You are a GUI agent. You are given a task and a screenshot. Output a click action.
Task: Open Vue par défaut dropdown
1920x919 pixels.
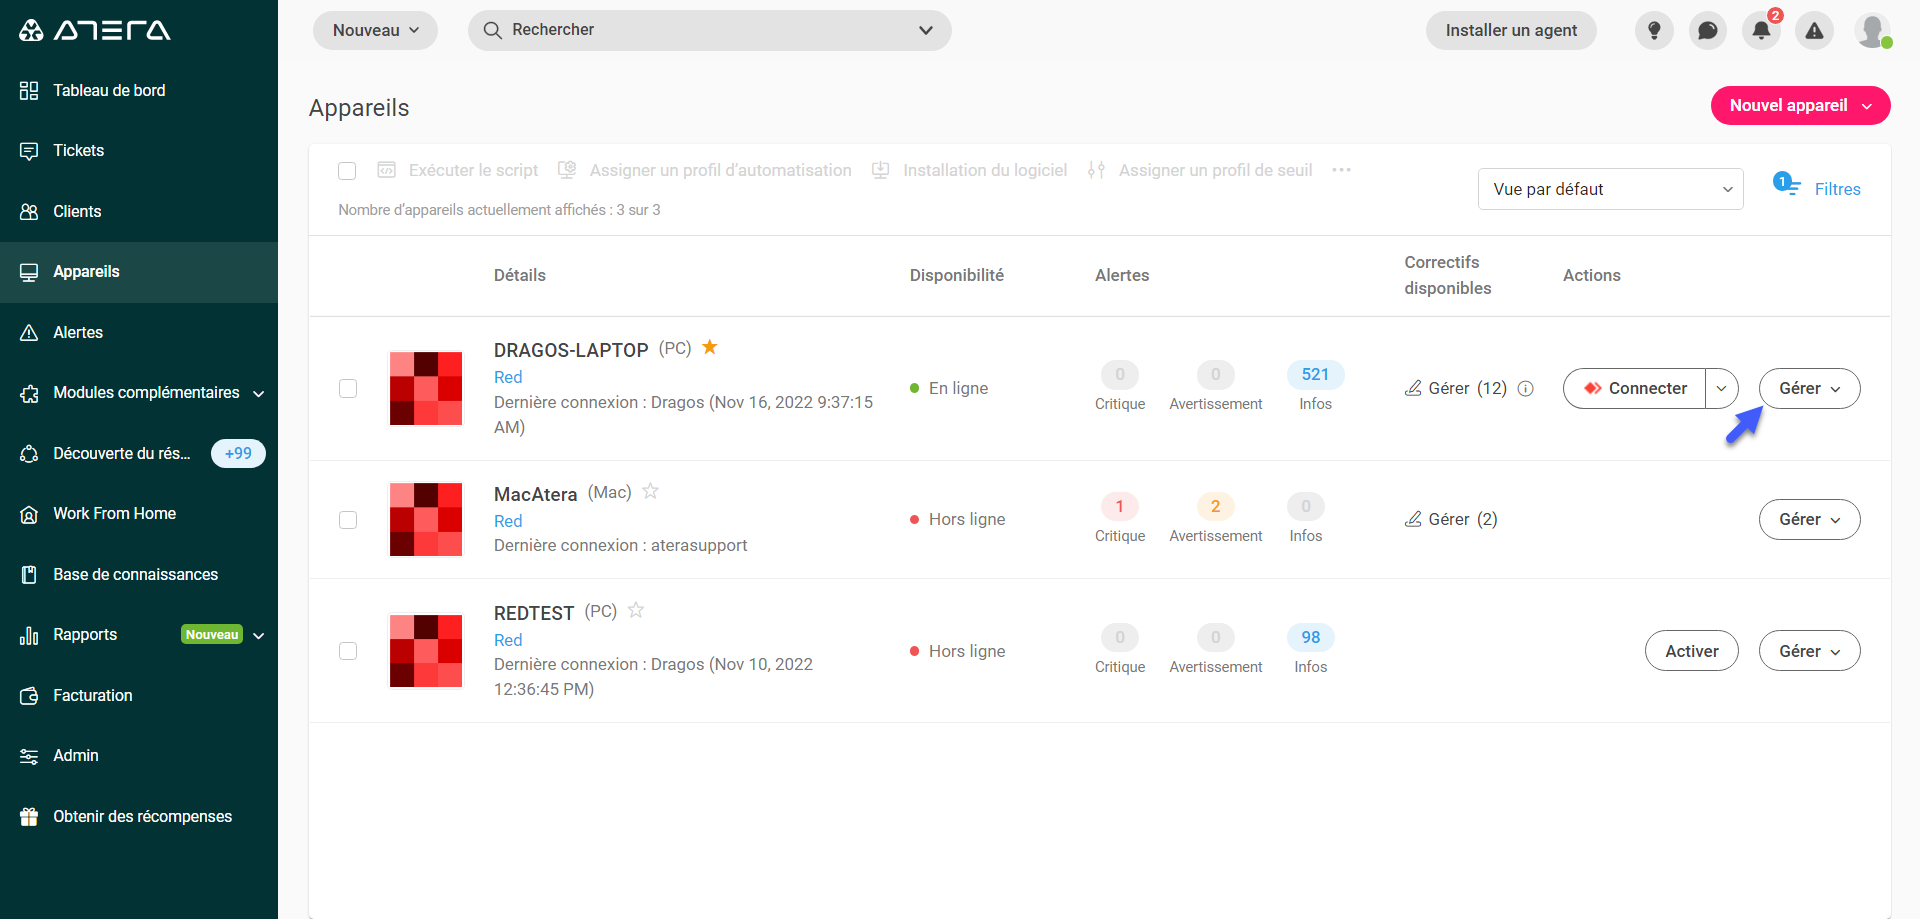click(x=1610, y=189)
